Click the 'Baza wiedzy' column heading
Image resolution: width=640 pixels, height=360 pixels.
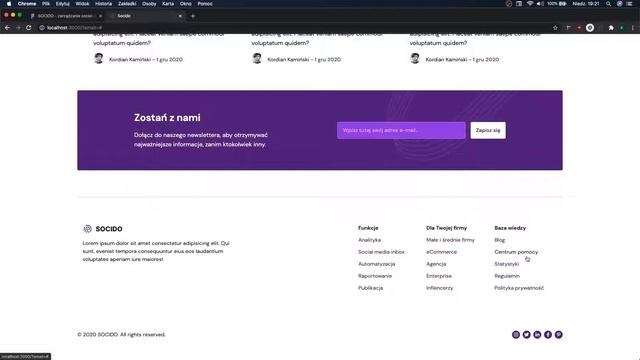[x=510, y=228]
